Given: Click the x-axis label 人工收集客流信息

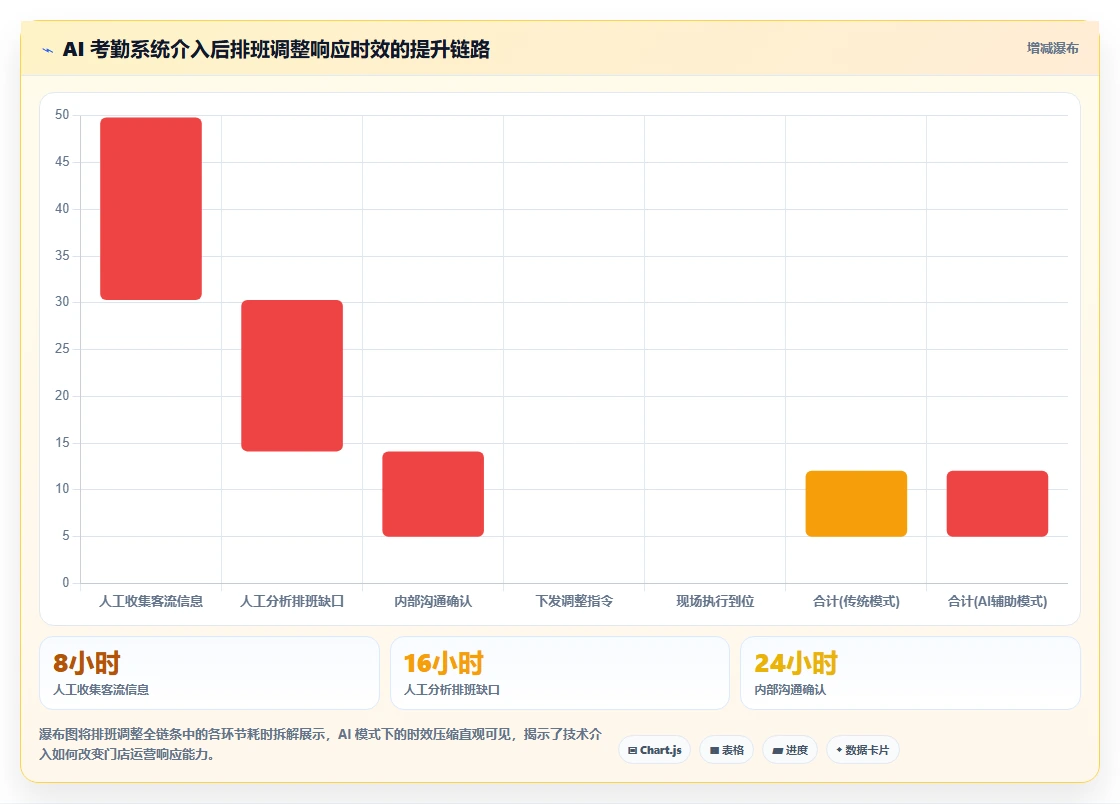Looking at the screenshot, I should (x=151, y=601).
